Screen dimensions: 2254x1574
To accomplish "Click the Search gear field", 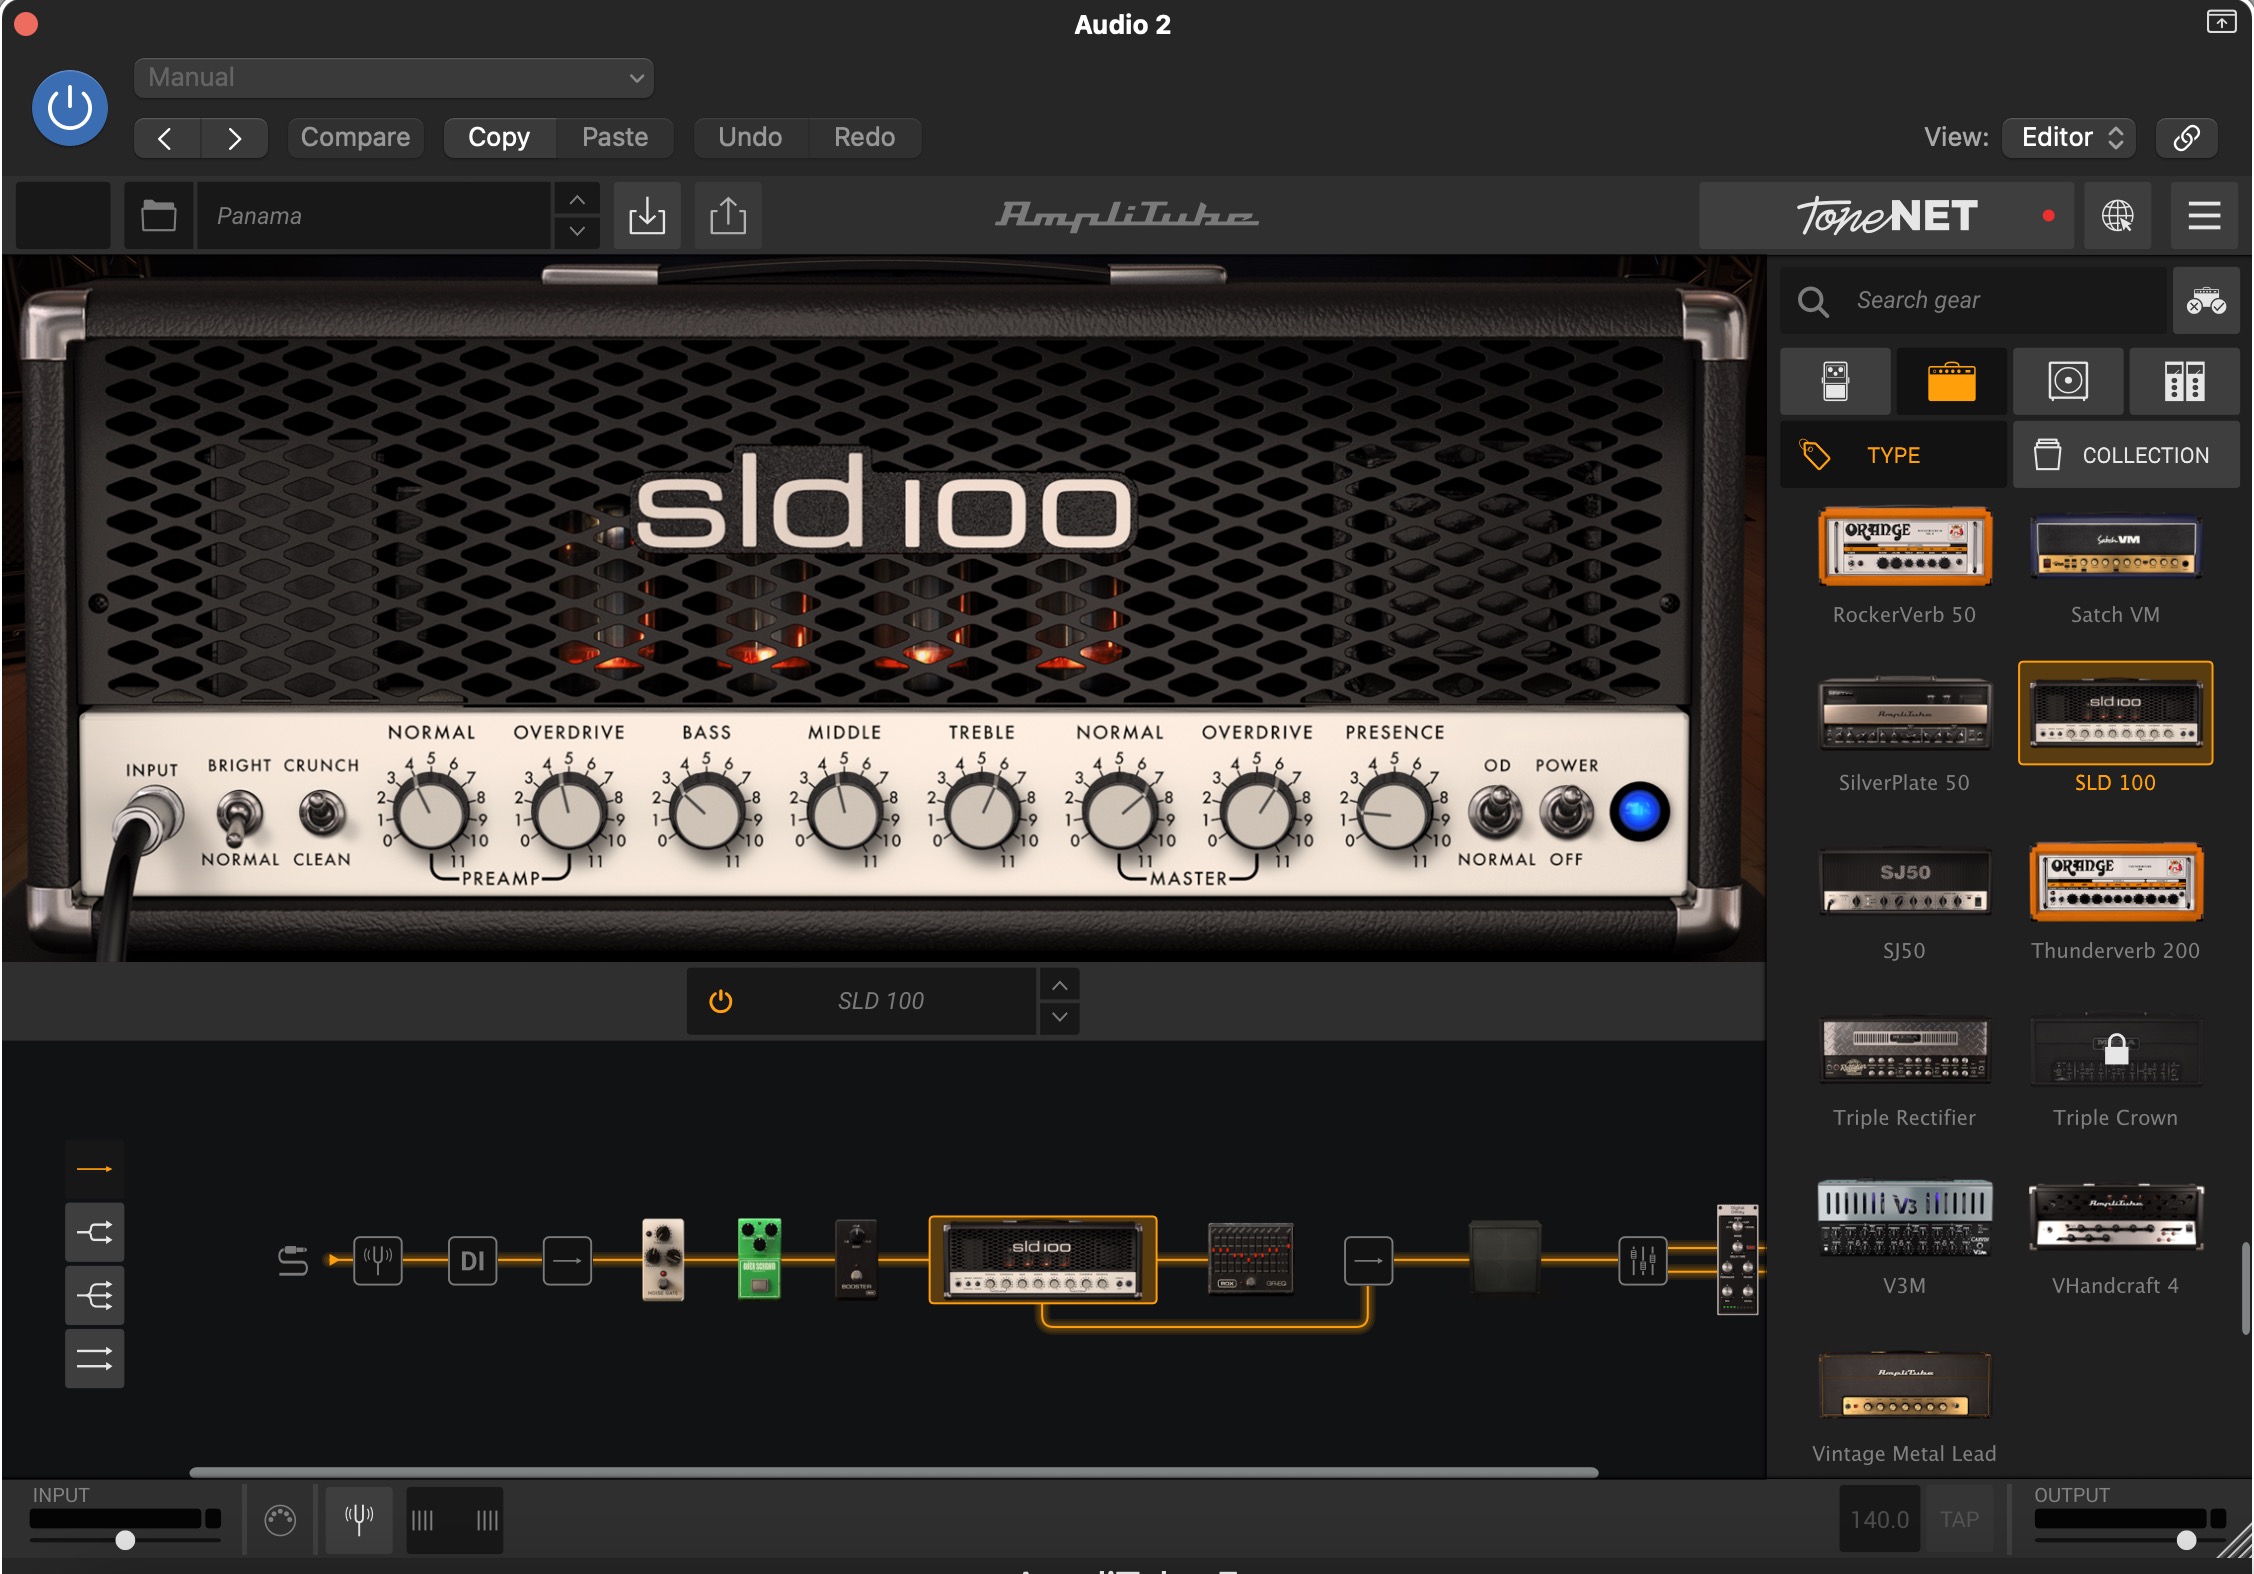I will 1974,300.
